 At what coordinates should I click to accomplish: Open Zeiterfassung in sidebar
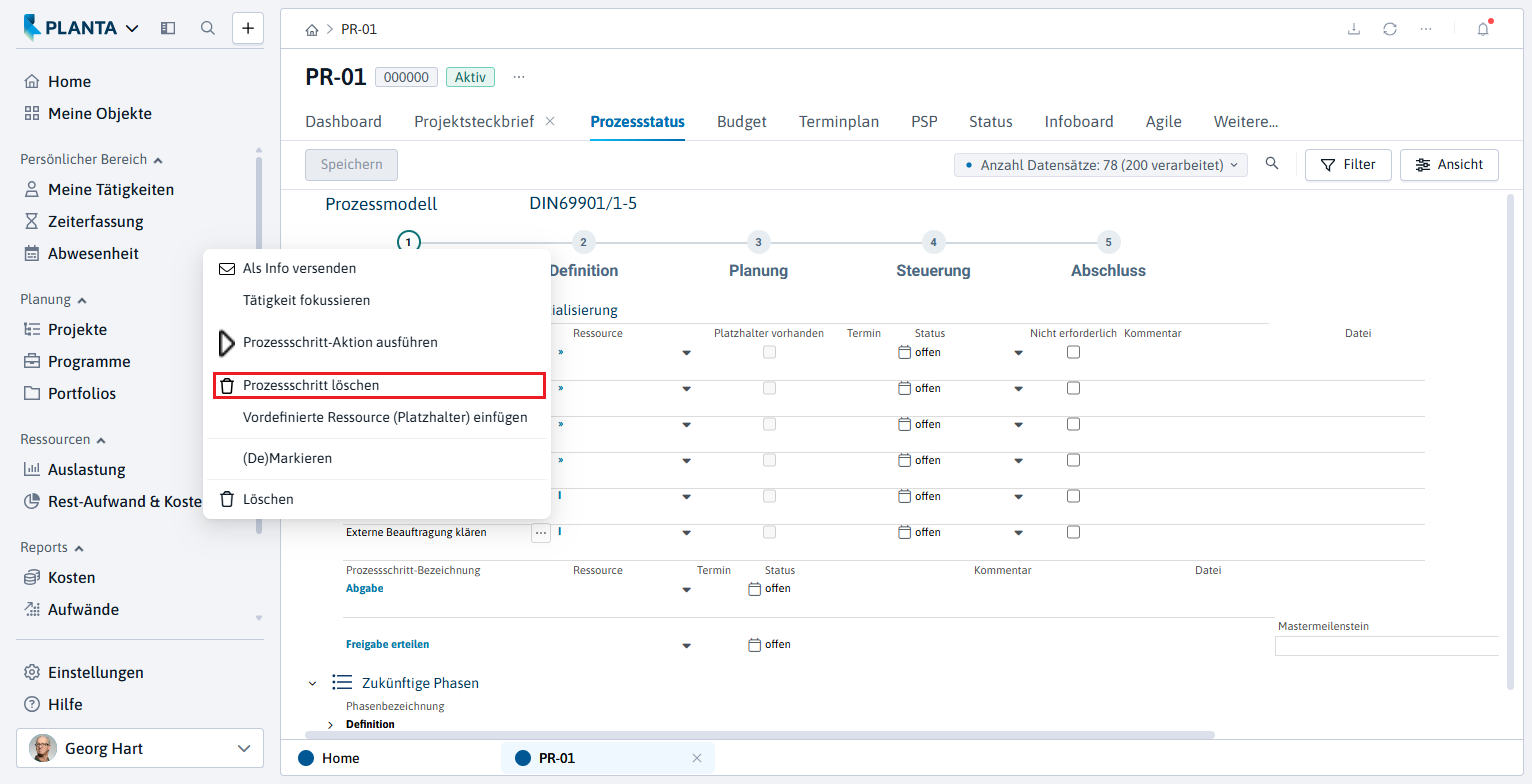click(x=96, y=221)
